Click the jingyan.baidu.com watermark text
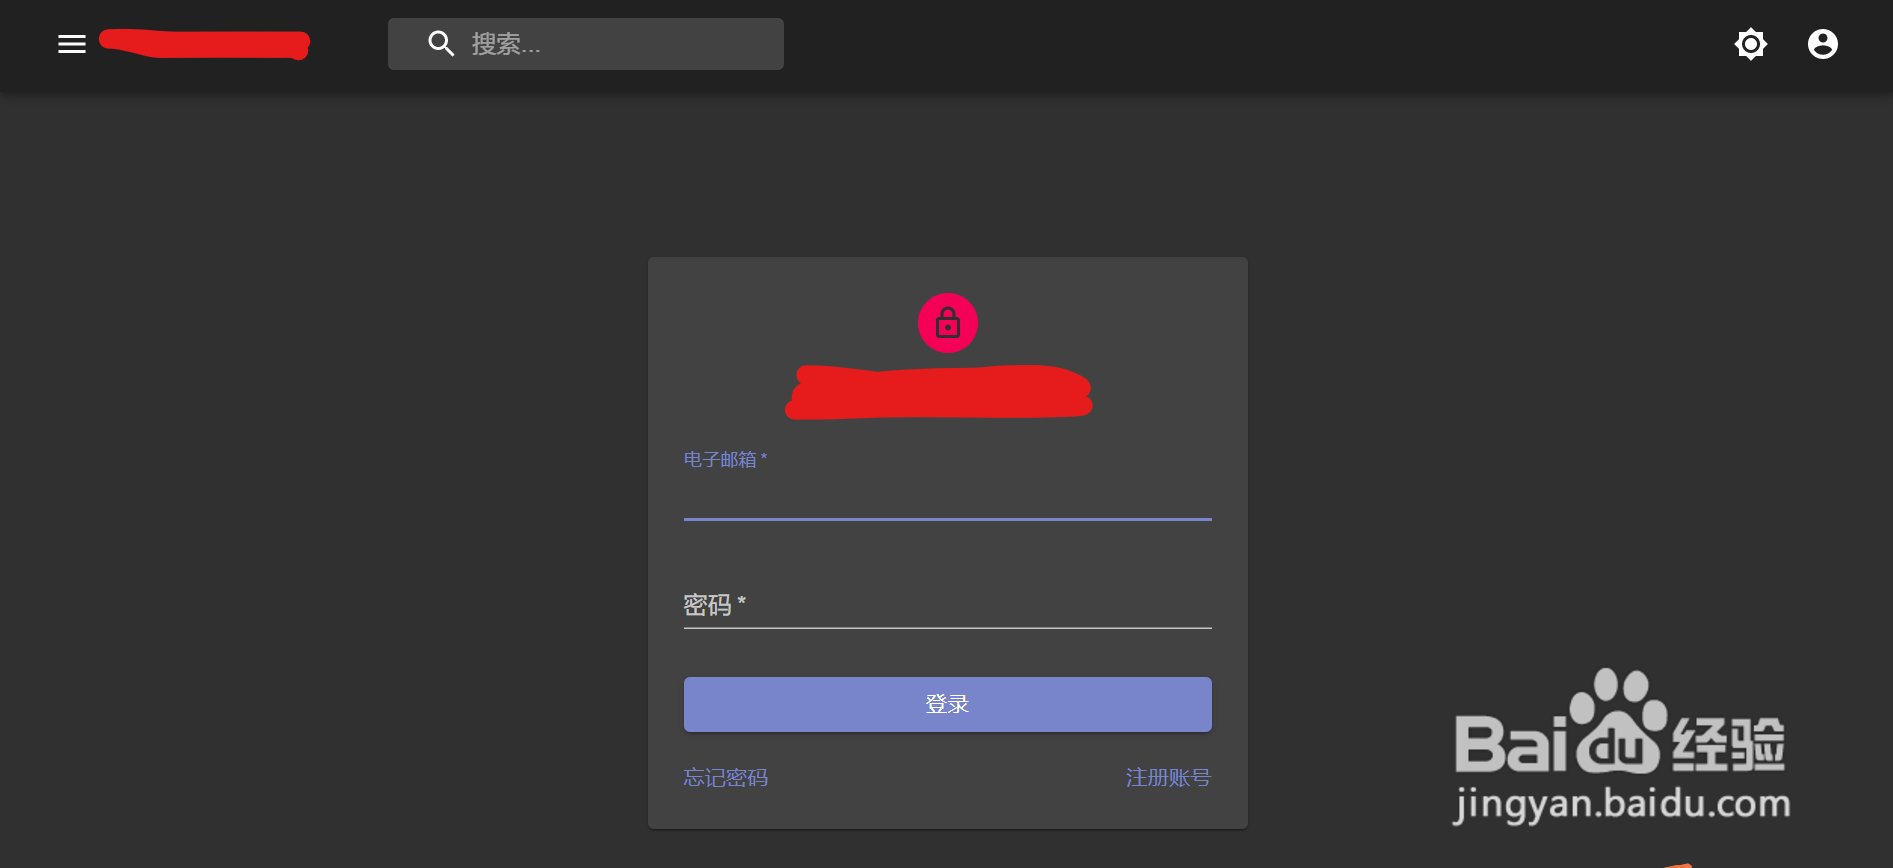This screenshot has width=1893, height=868. click(1622, 804)
